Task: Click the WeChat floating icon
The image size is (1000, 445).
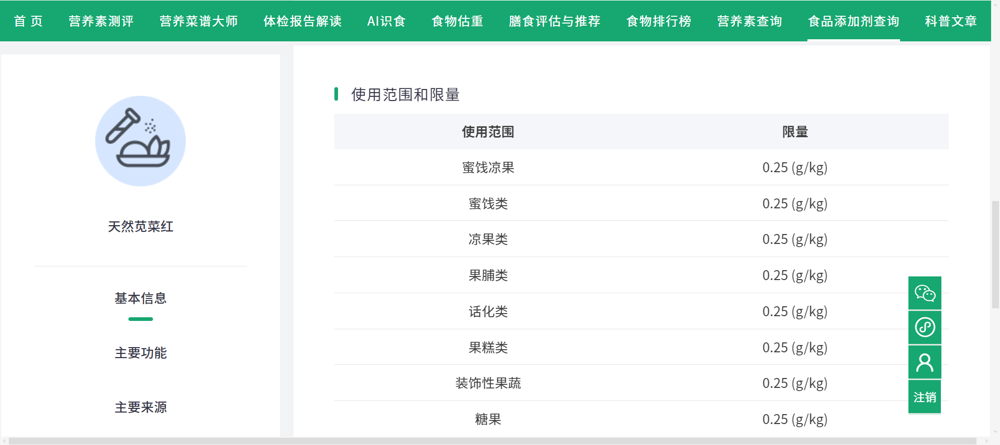Action: click(x=925, y=293)
